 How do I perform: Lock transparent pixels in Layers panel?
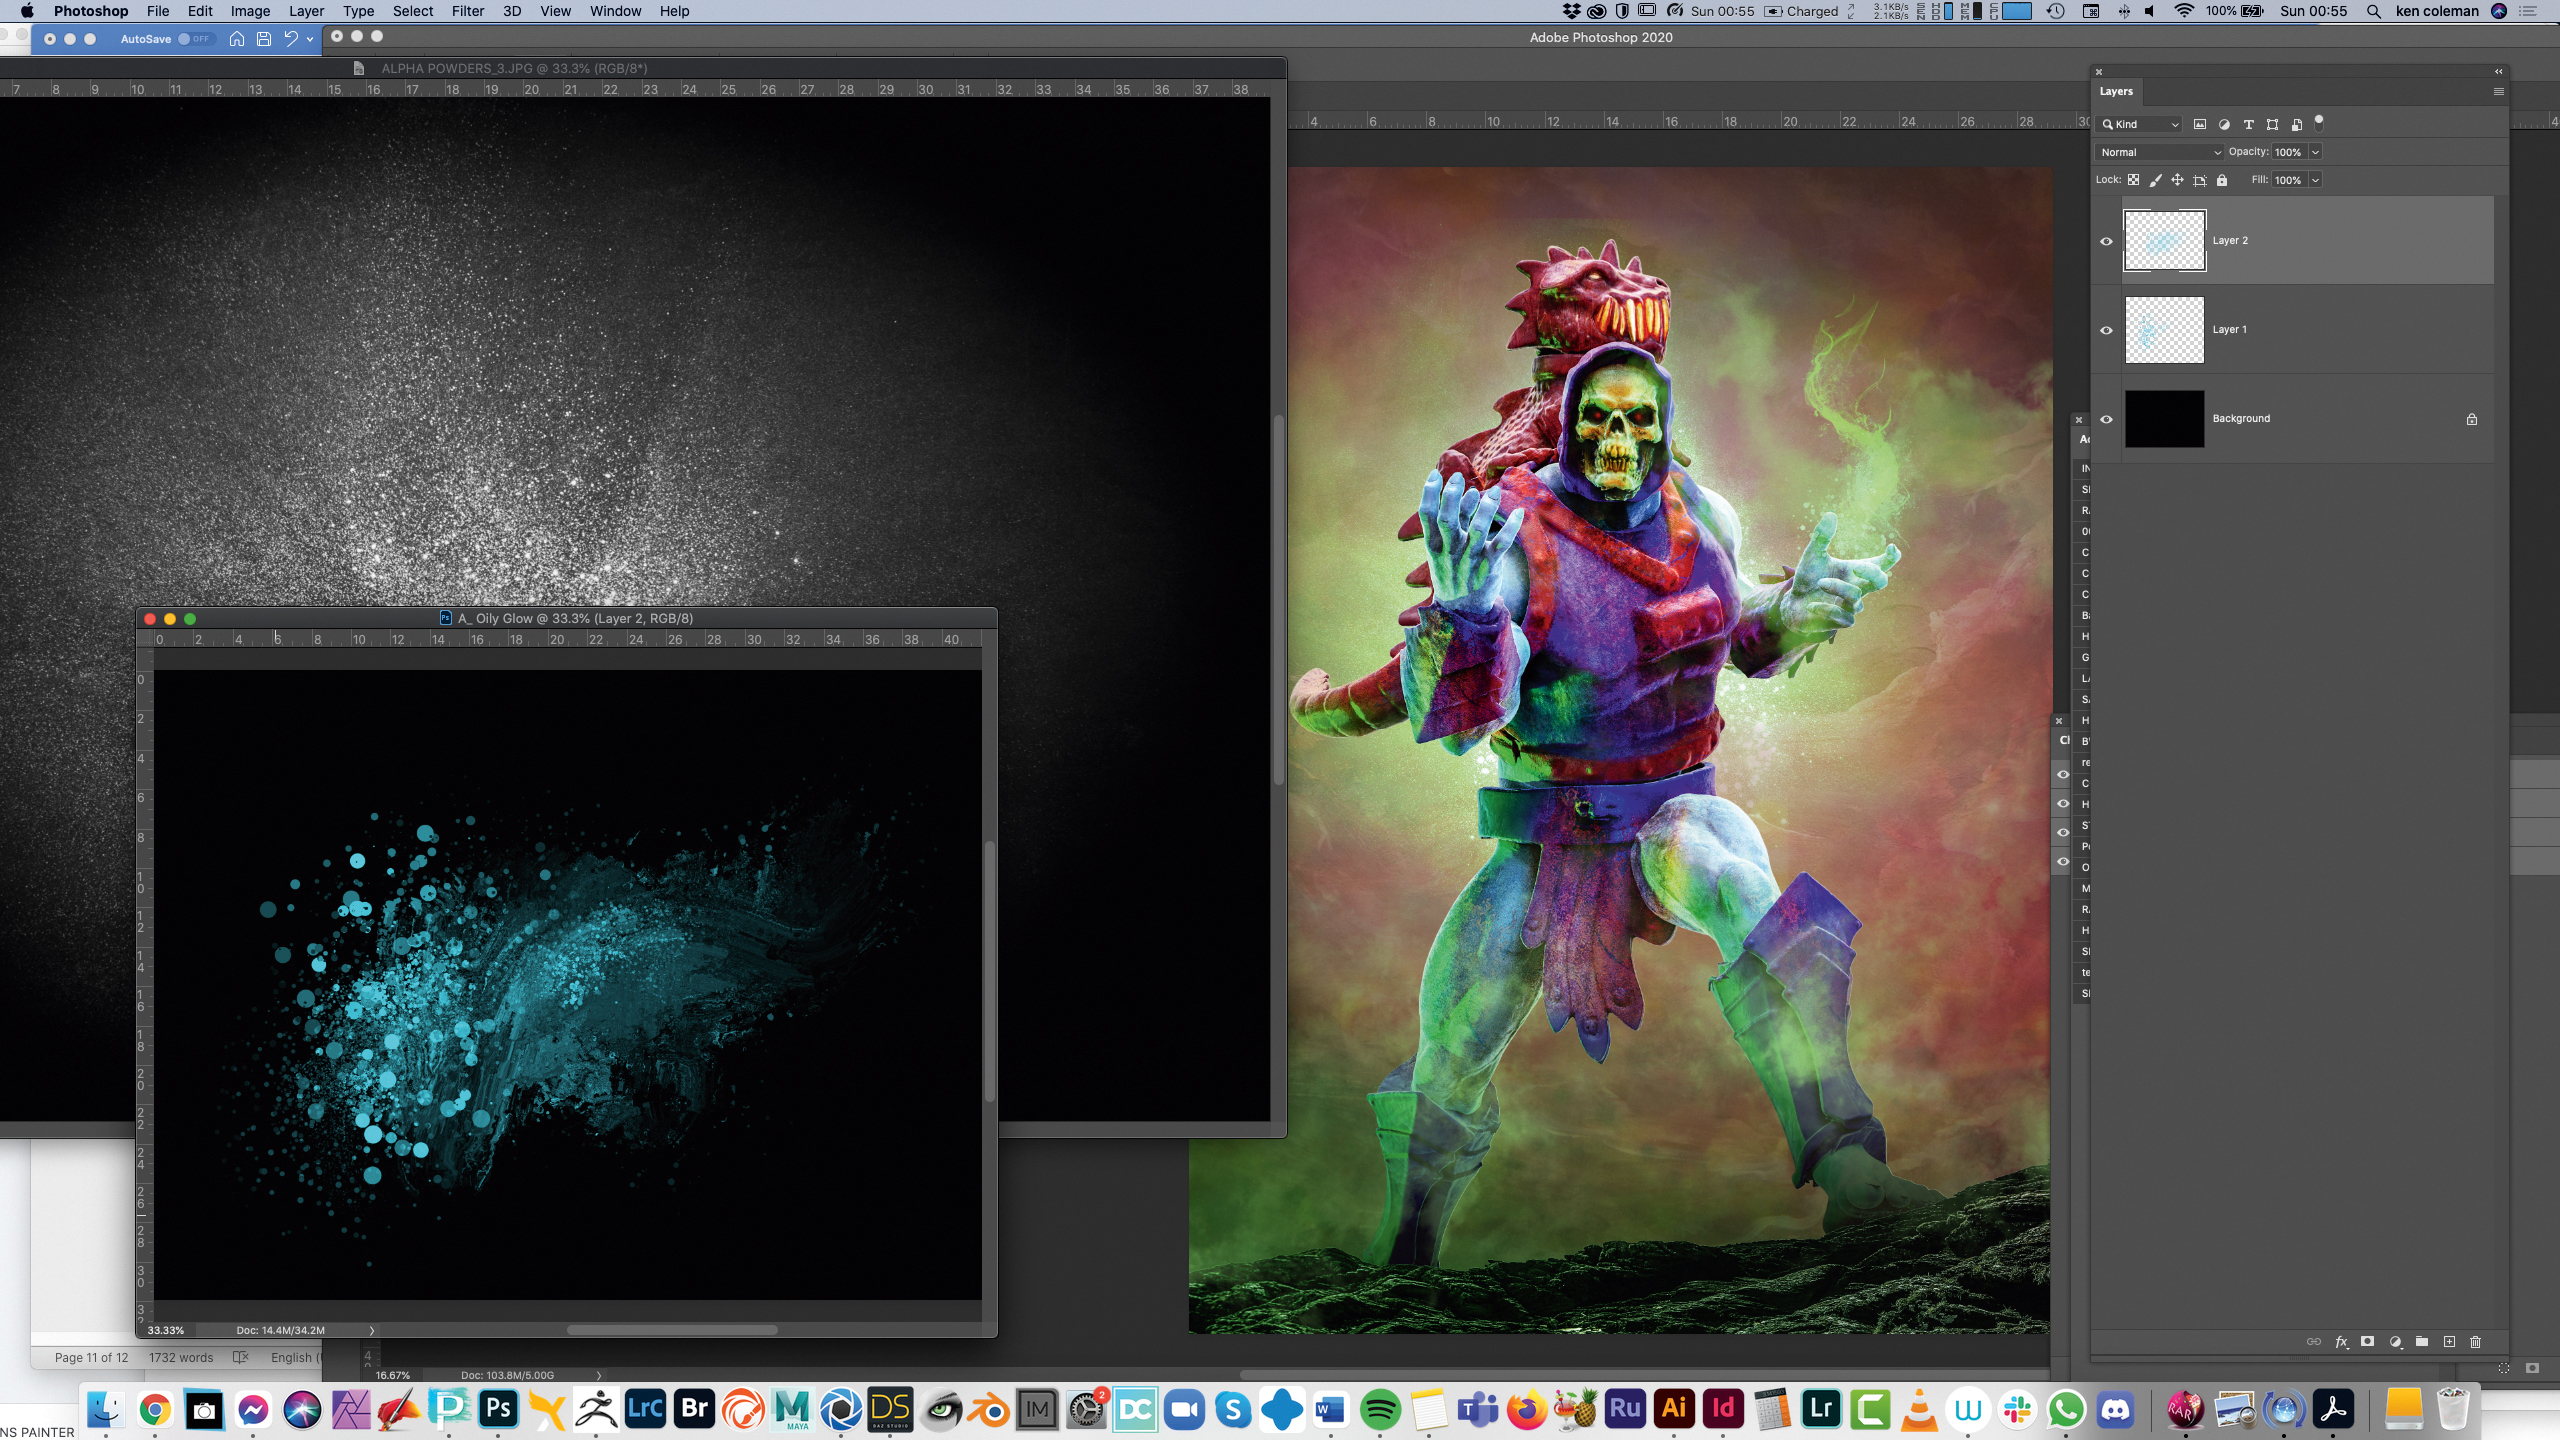2133,180
